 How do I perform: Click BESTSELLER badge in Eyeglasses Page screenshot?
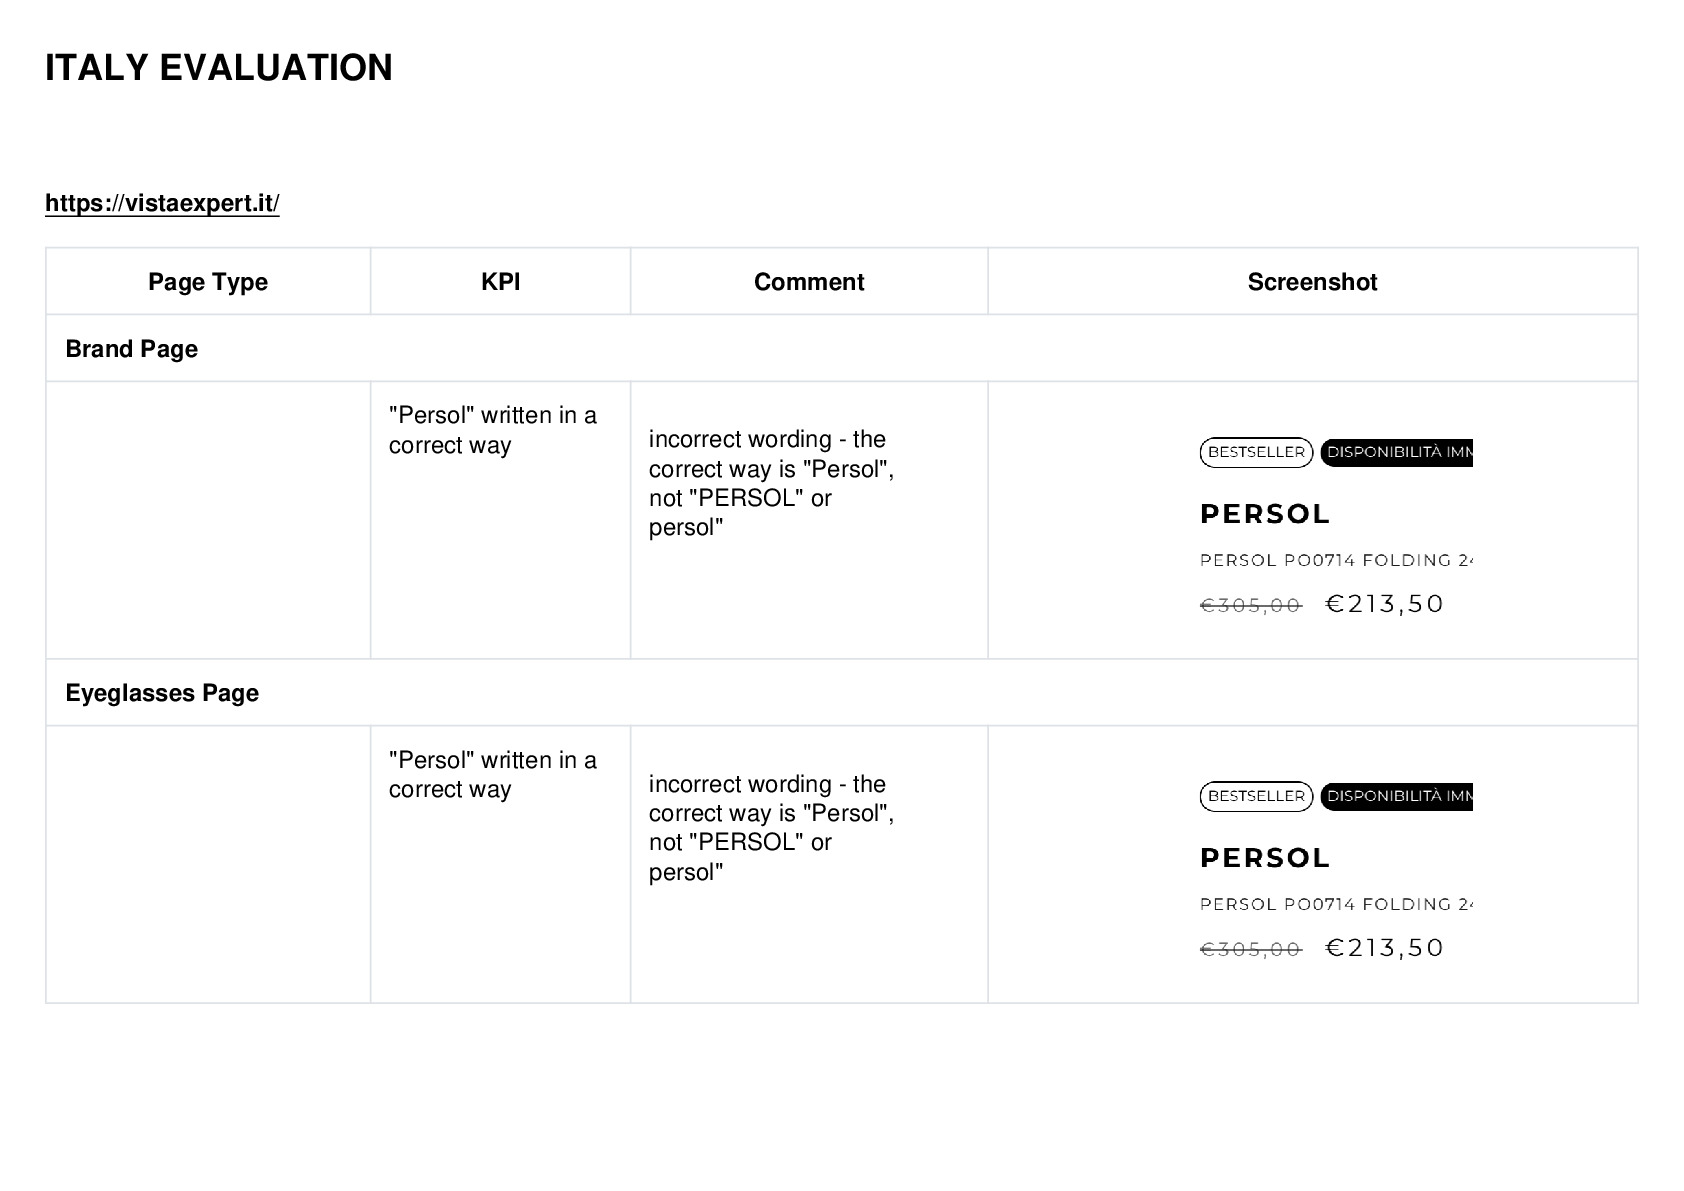tap(1256, 796)
